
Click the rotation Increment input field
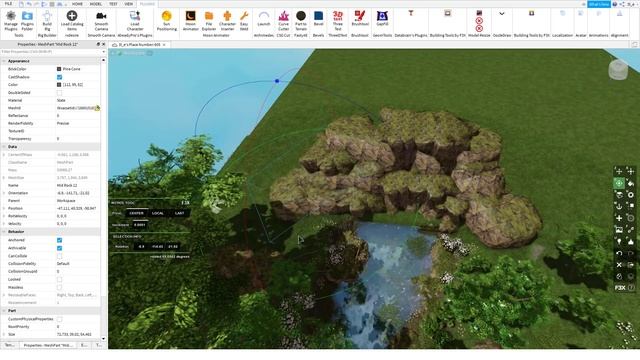coord(140,225)
